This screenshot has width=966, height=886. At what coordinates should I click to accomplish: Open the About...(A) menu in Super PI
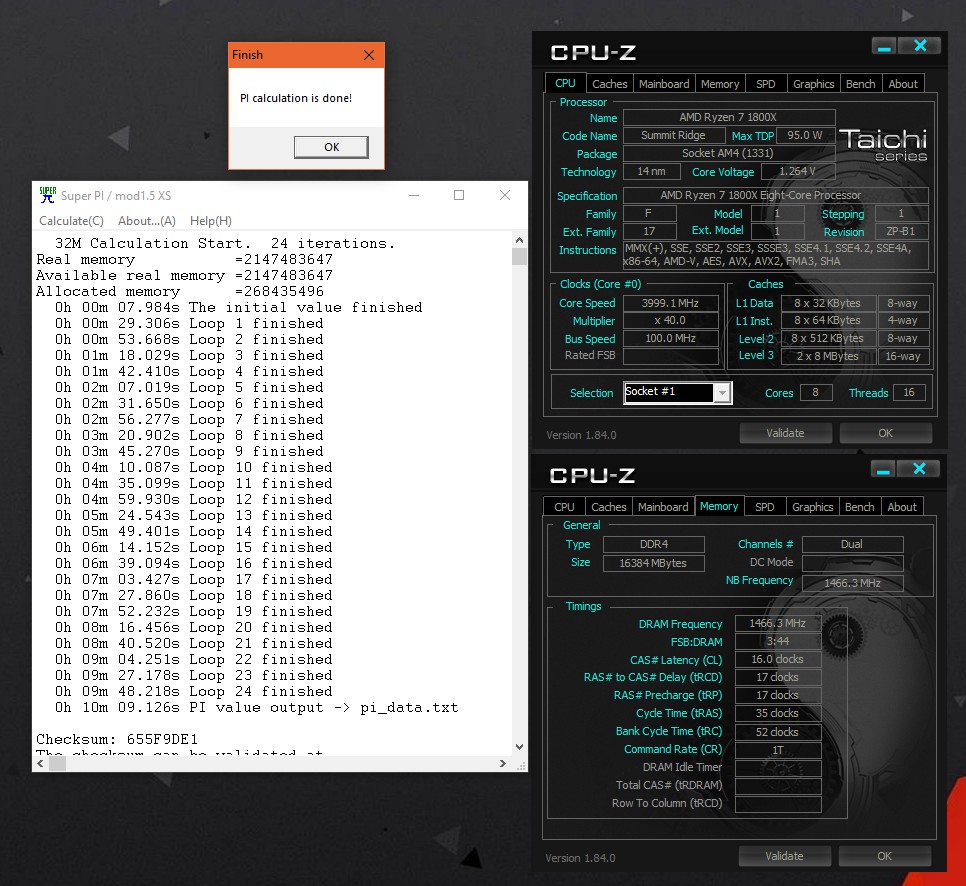pyautogui.click(x=147, y=221)
